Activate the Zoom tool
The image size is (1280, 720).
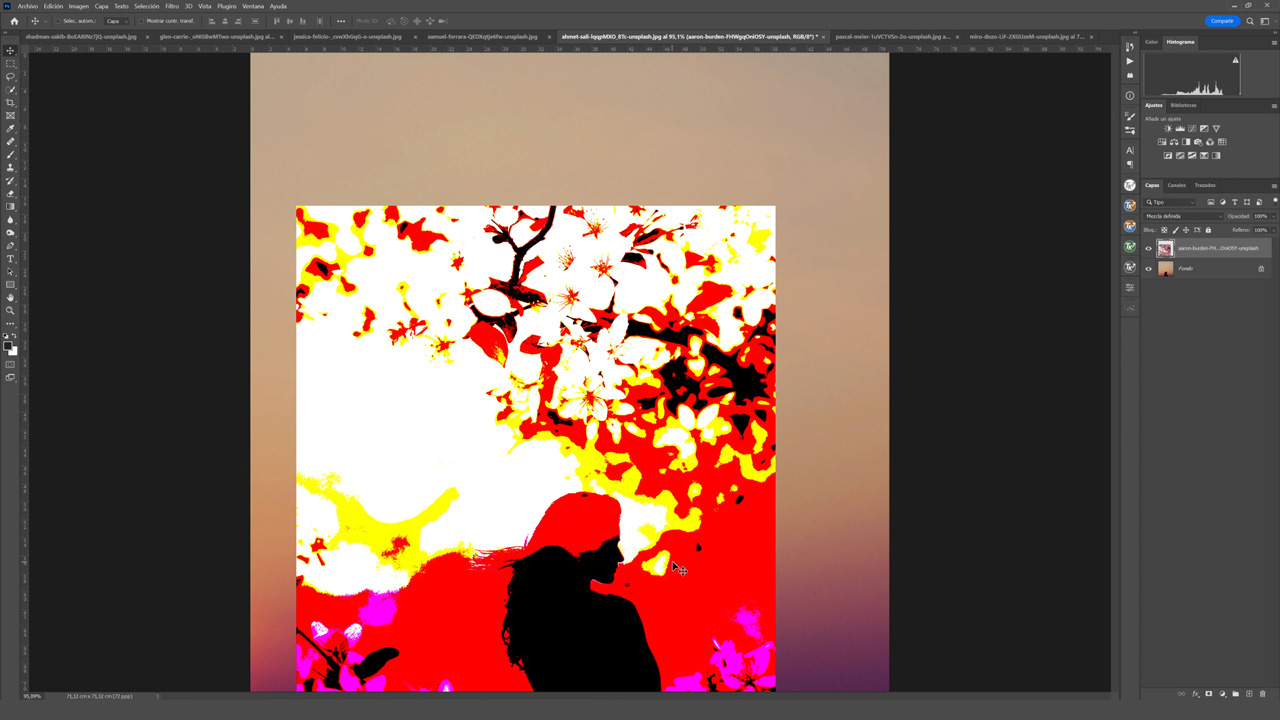10,310
